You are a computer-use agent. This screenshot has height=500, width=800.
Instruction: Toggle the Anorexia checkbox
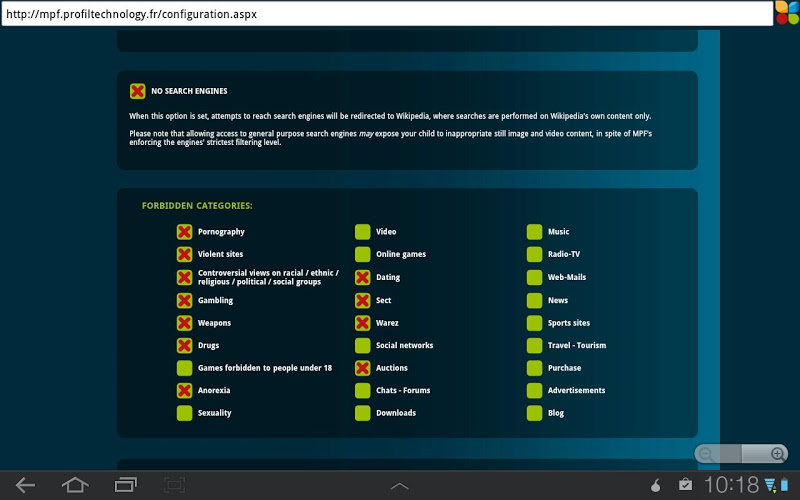click(184, 390)
